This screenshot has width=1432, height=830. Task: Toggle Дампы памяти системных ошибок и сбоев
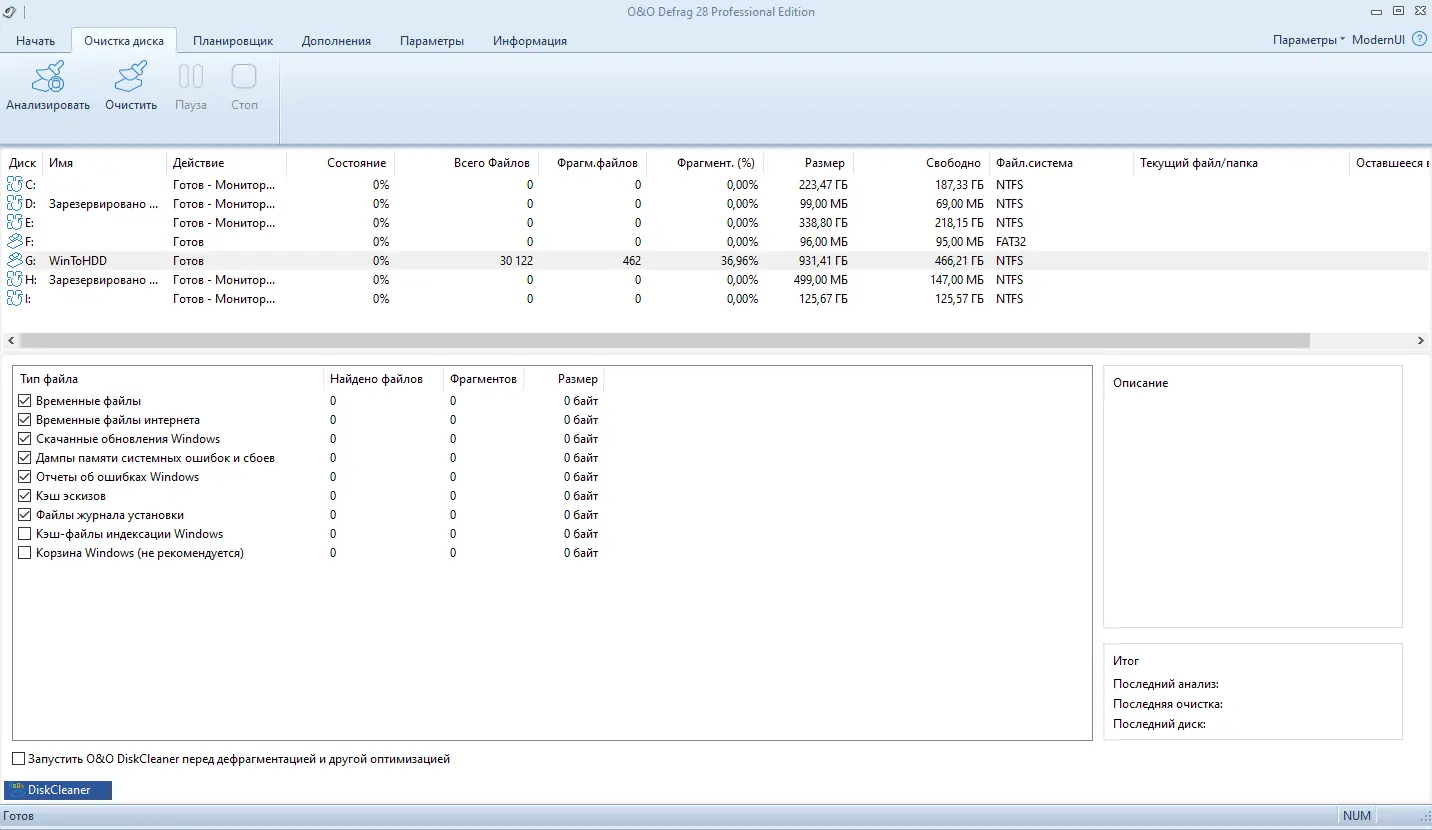click(25, 458)
